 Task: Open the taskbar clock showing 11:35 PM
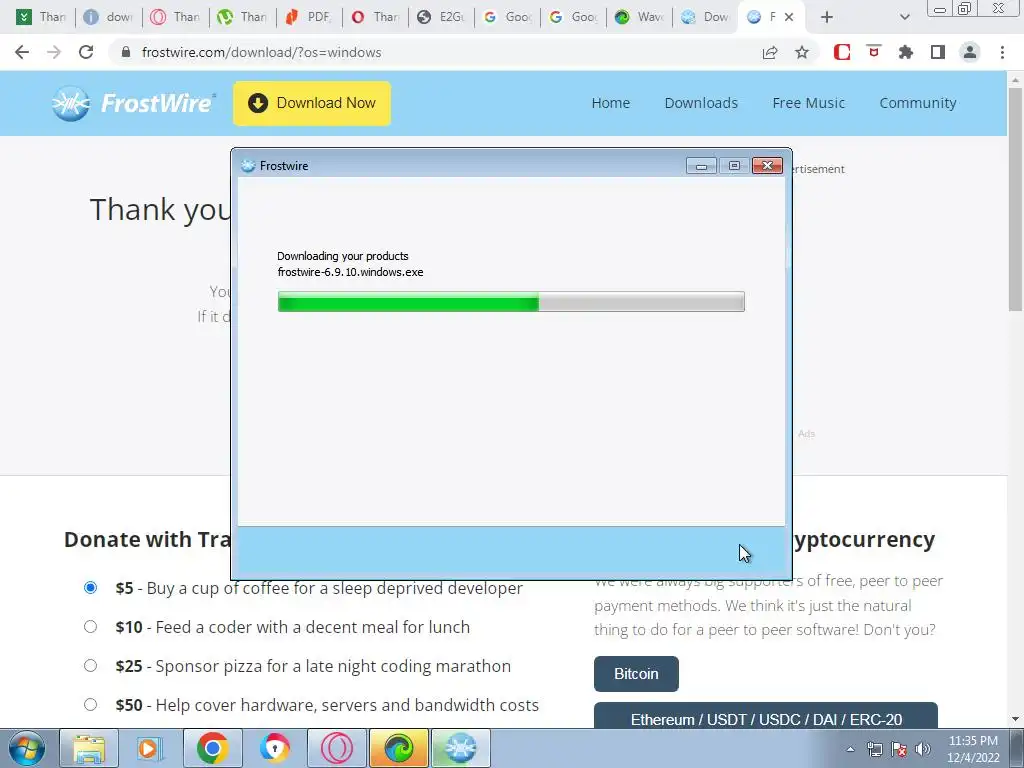(973, 749)
